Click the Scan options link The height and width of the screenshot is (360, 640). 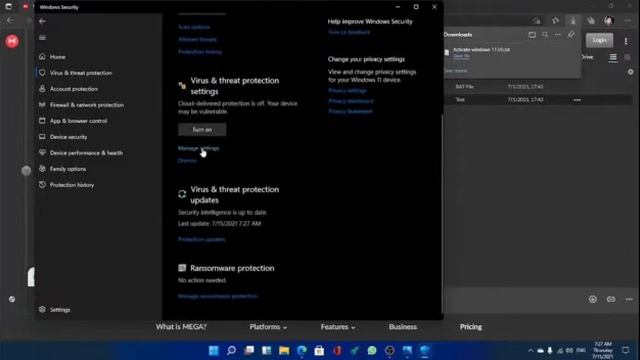(194, 27)
